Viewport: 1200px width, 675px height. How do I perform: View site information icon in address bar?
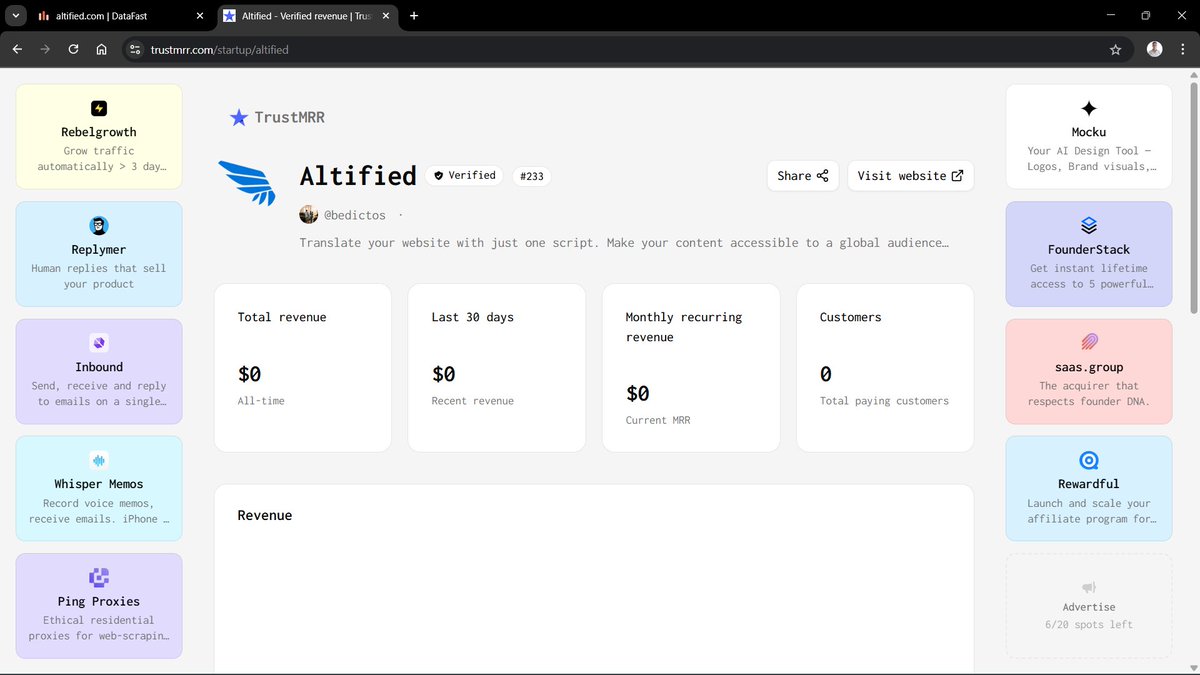pyautogui.click(x=135, y=49)
